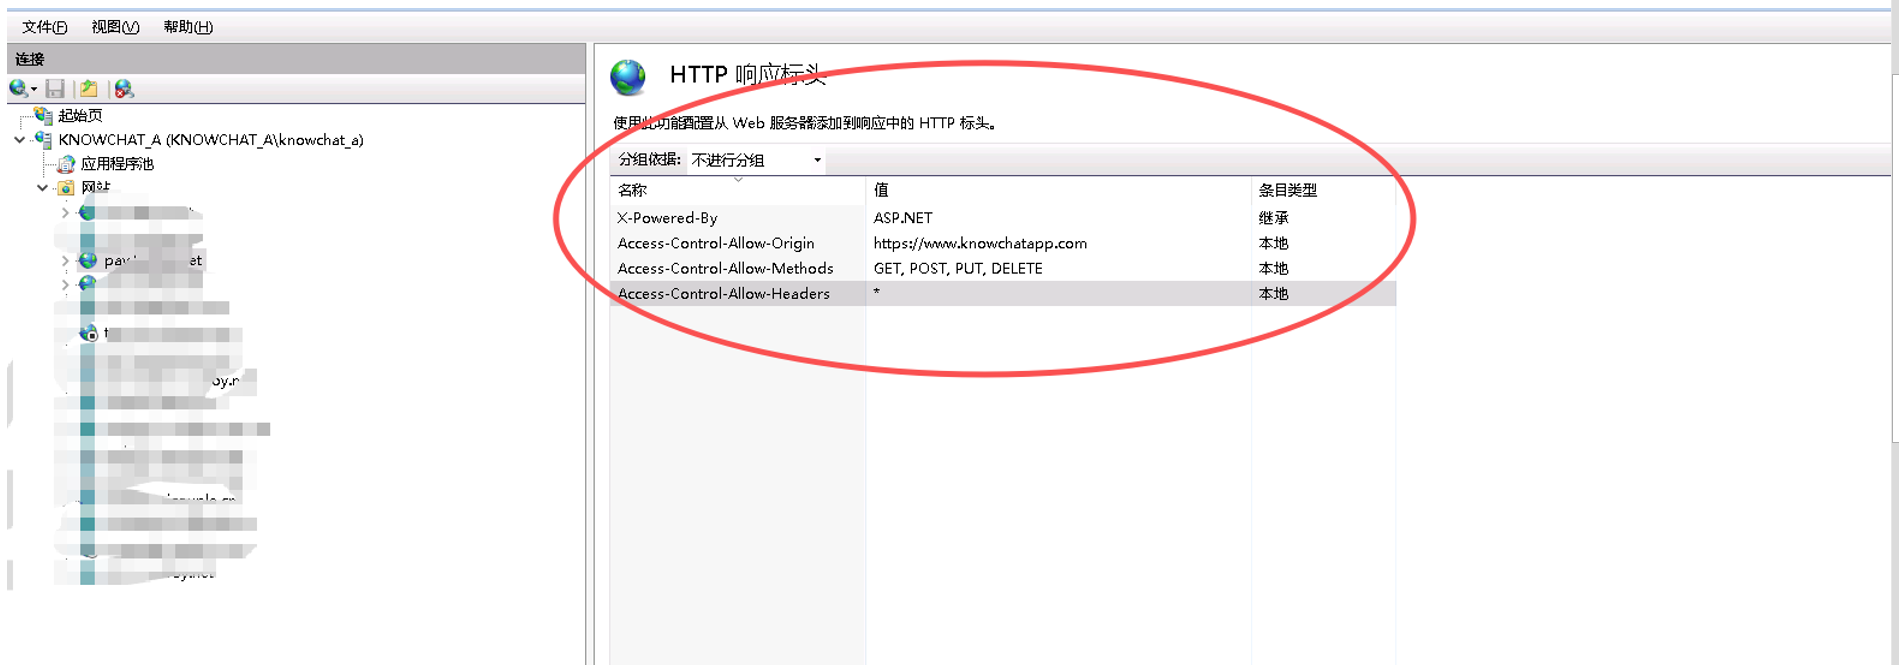The width and height of the screenshot is (1899, 665).
Task: Select the 网站 folder node
Action: (x=95, y=188)
